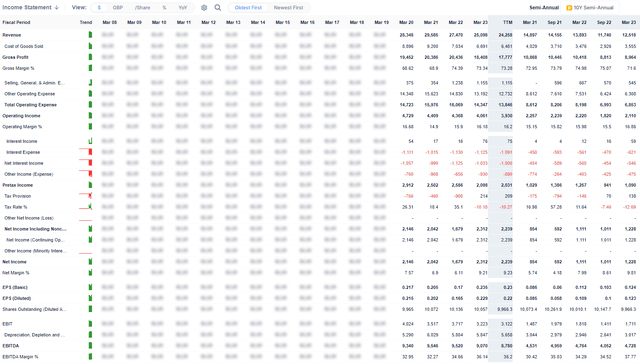
Task: Open the Income Statement dropdown
Action: [x=31, y=7]
